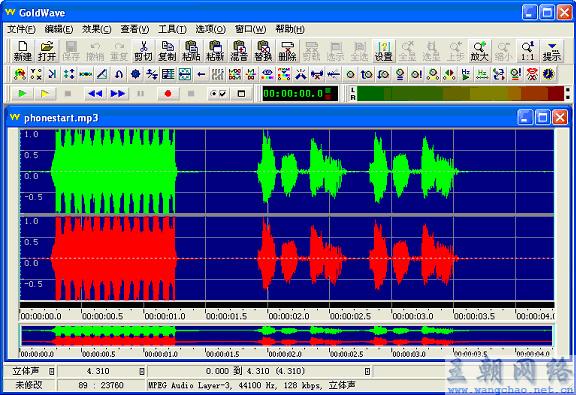576x395 pixels.
Task: Open the 窗口(W) menu
Action: [x=251, y=29]
